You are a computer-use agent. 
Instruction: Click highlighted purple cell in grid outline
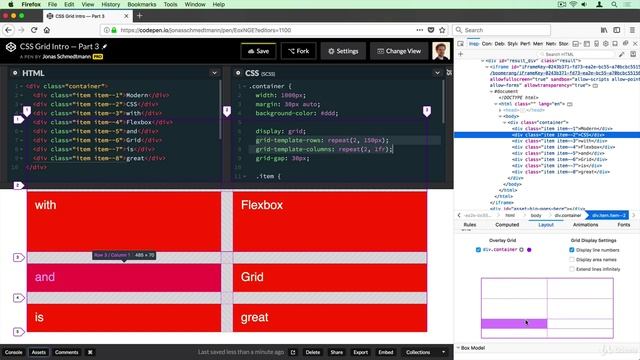(x=514, y=324)
